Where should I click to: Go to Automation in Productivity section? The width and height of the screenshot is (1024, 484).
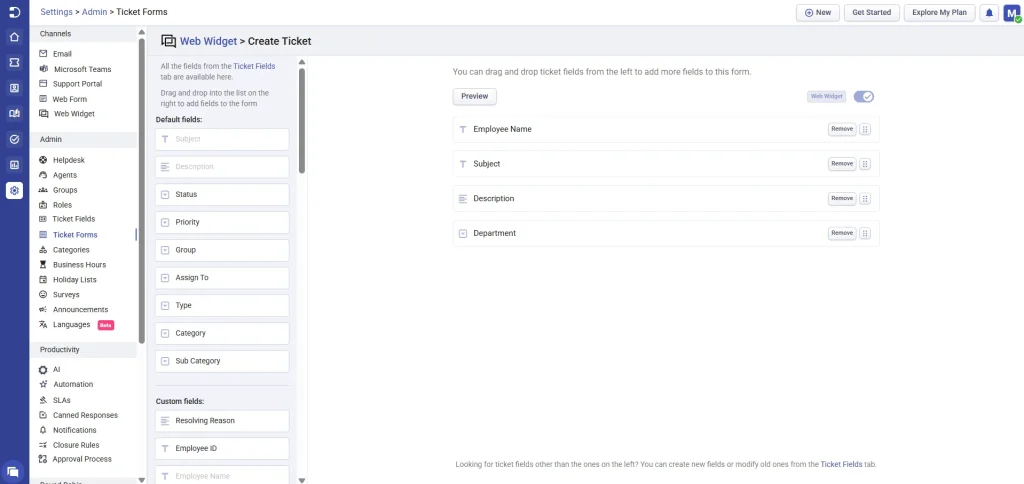pyautogui.click(x=73, y=384)
